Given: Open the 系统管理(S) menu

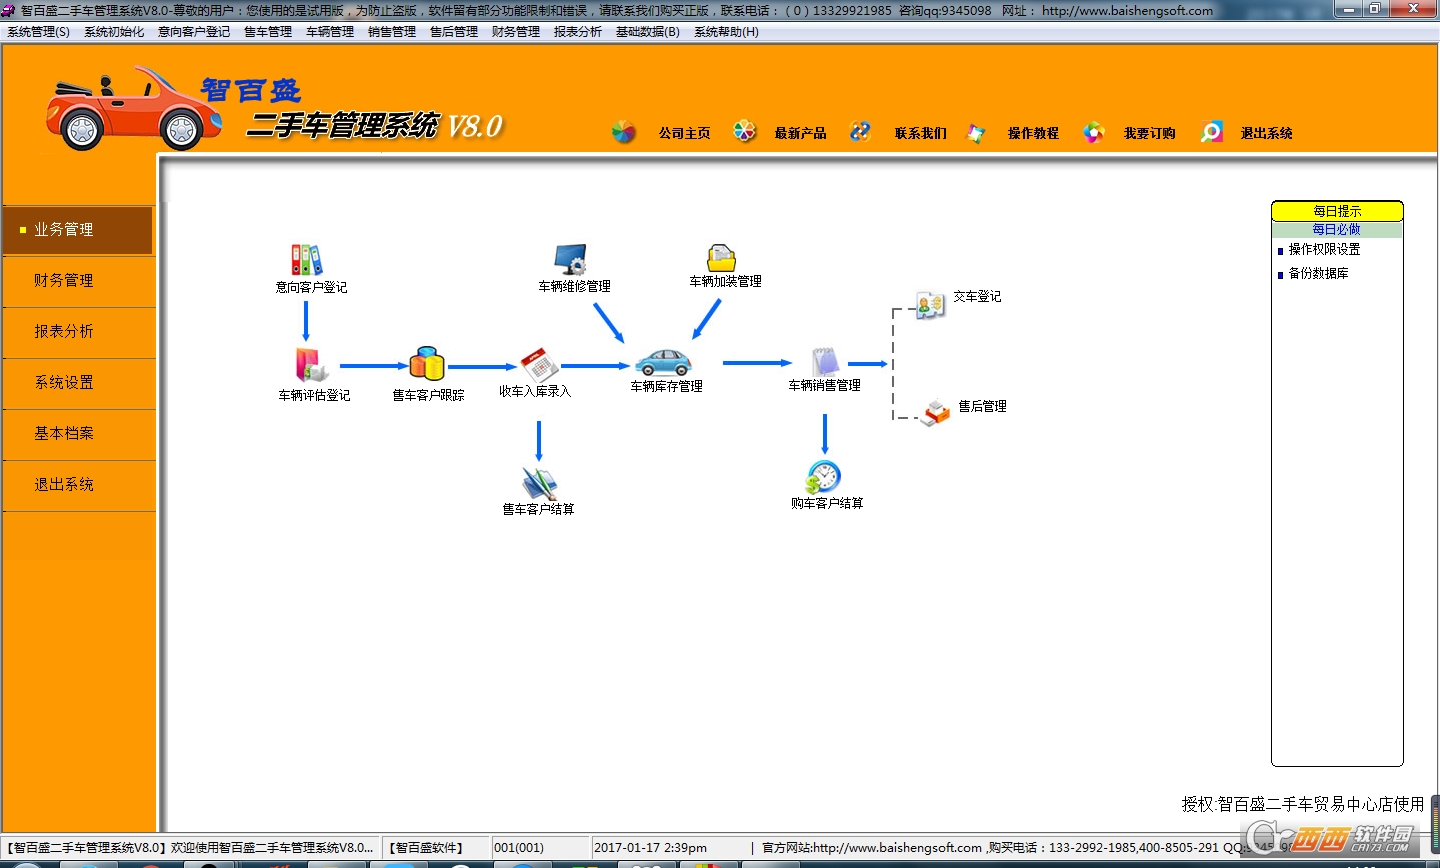Looking at the screenshot, I should point(39,32).
